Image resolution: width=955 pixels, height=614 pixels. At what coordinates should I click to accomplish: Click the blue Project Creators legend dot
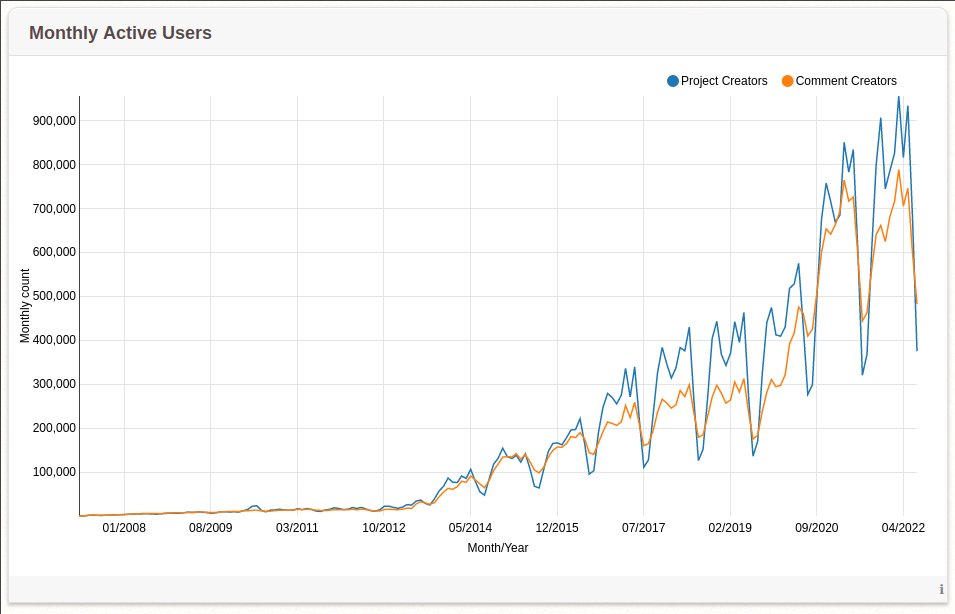click(x=673, y=81)
